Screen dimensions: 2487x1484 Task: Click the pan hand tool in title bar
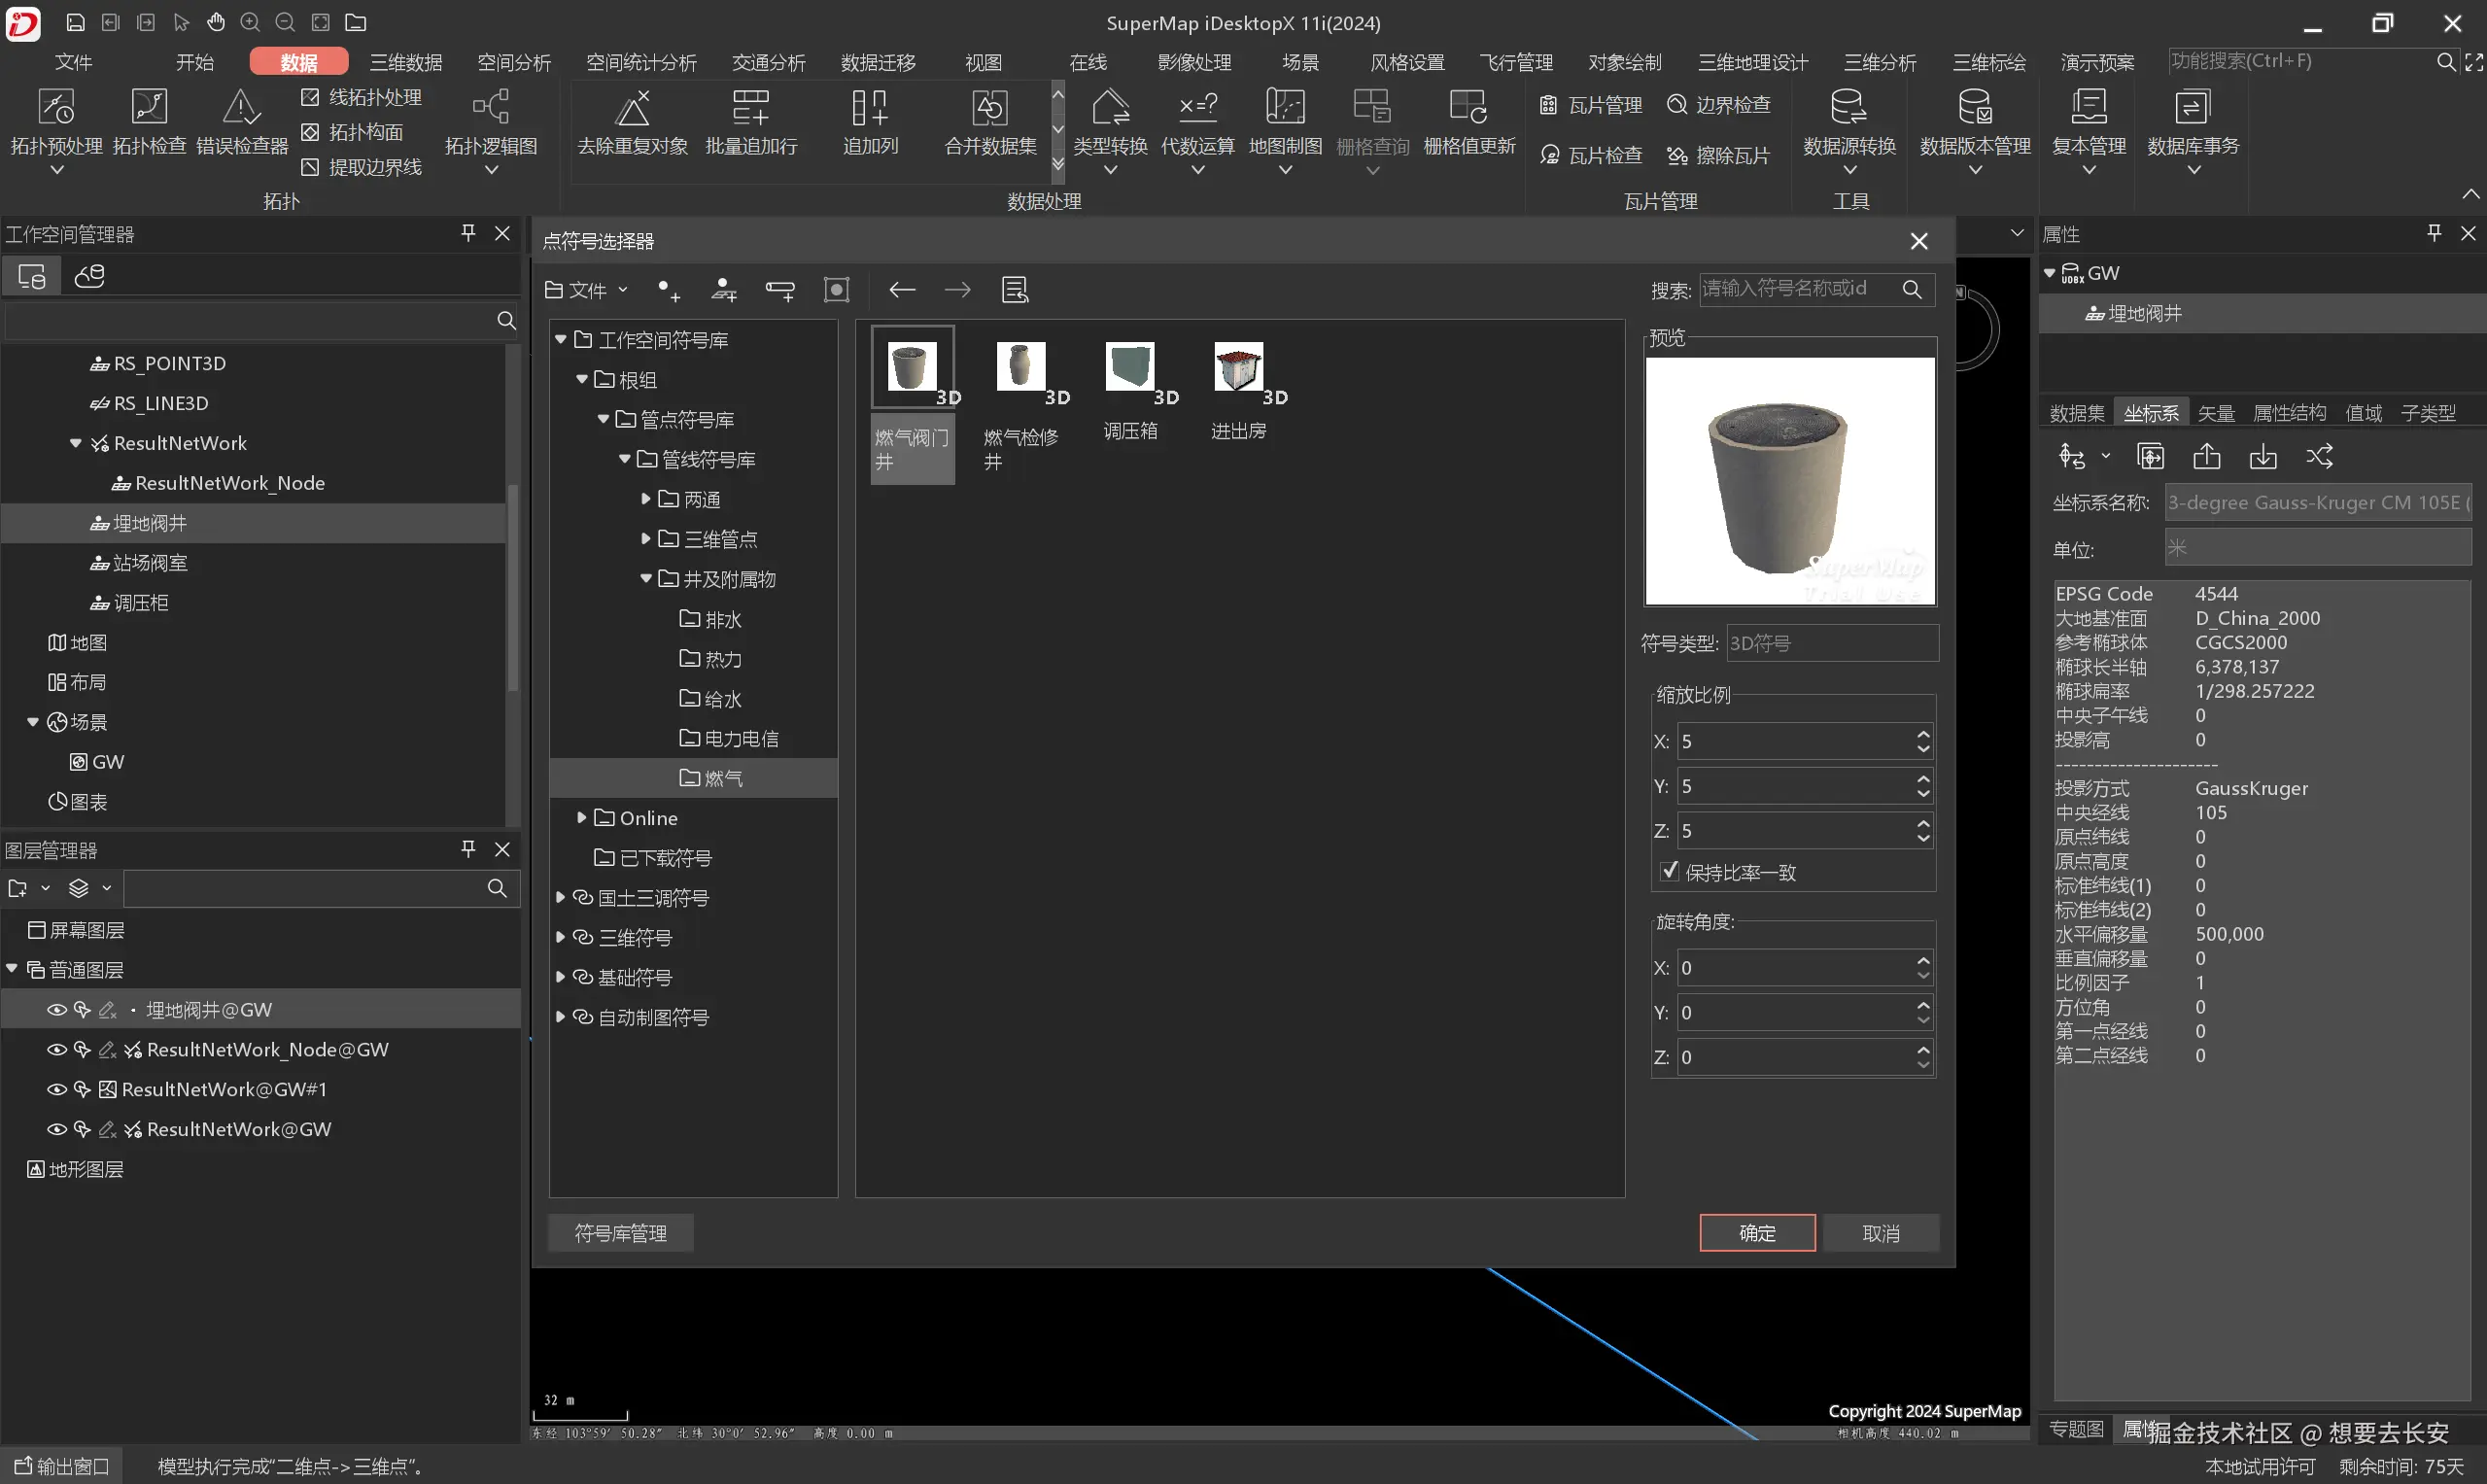(216, 22)
